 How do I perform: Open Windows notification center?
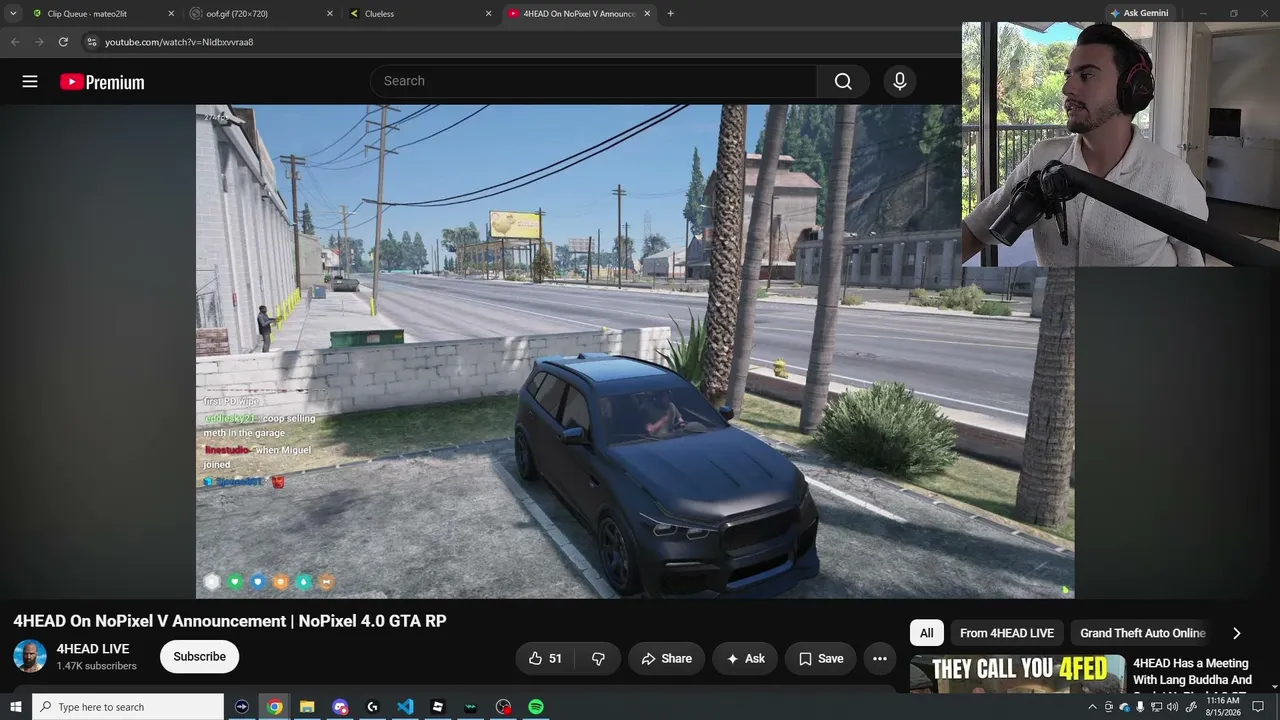[1259, 707]
